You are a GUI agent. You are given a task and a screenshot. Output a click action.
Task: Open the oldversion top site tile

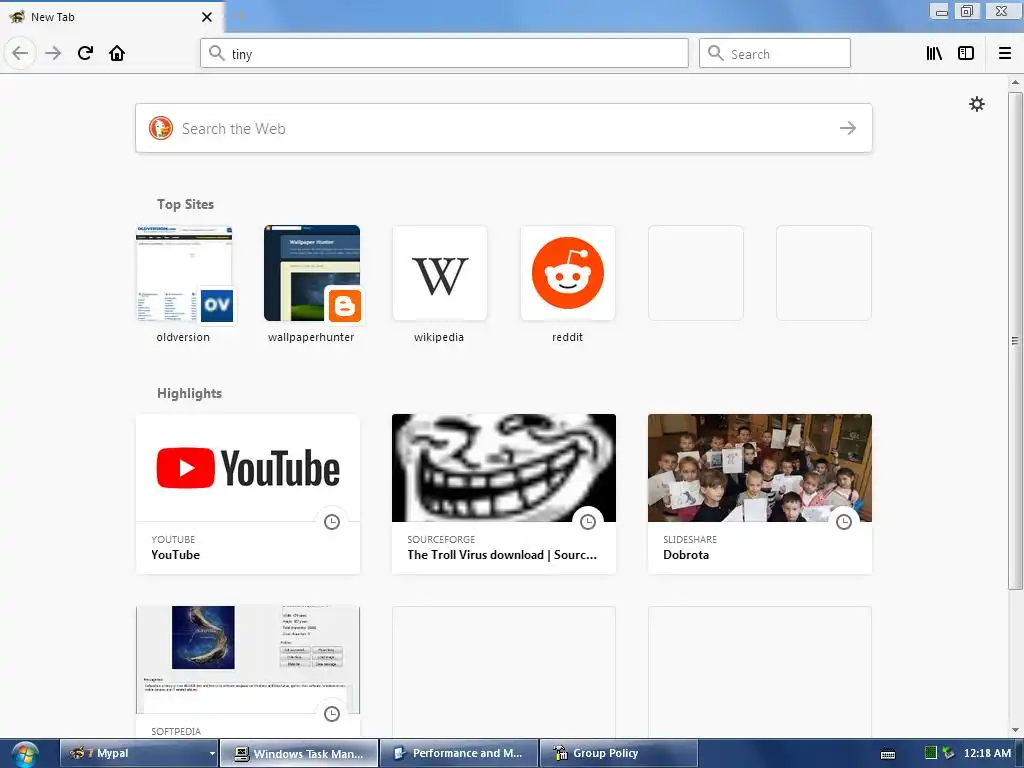tap(184, 285)
